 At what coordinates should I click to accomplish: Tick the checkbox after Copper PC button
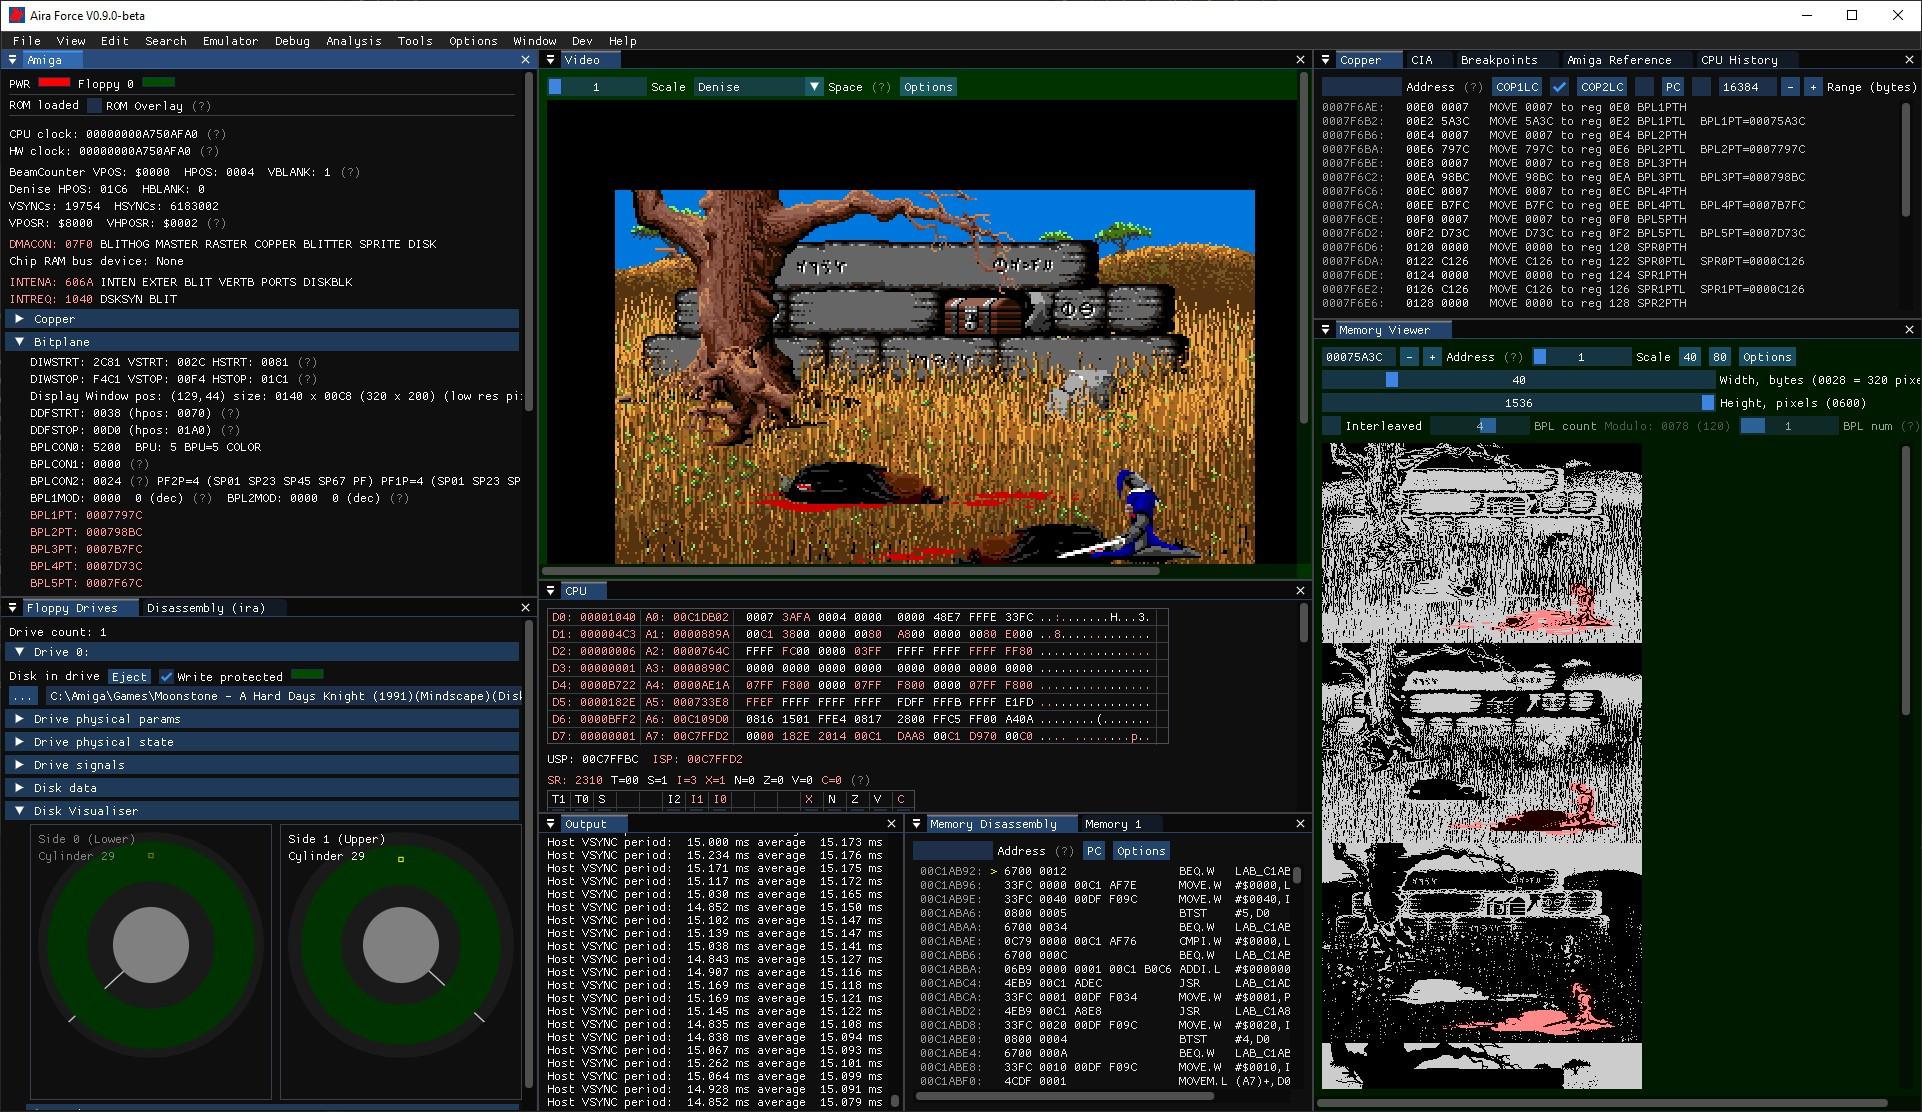tap(1701, 87)
